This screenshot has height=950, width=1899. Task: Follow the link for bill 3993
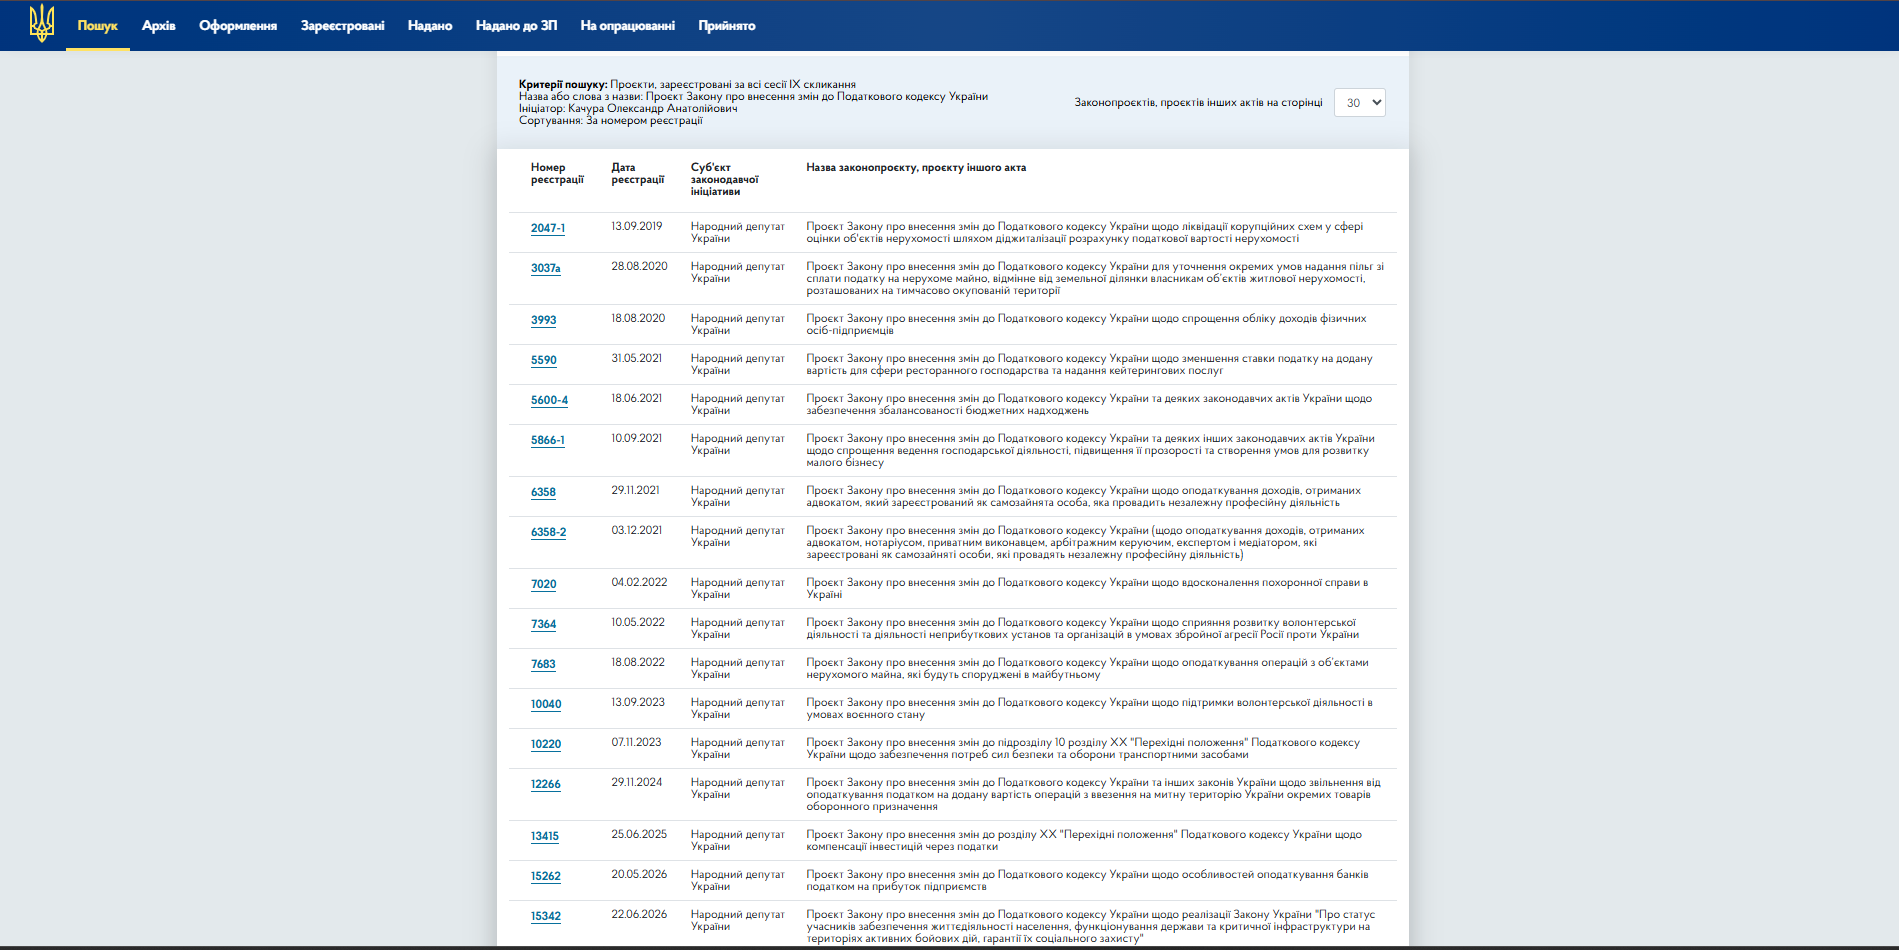coord(544,320)
